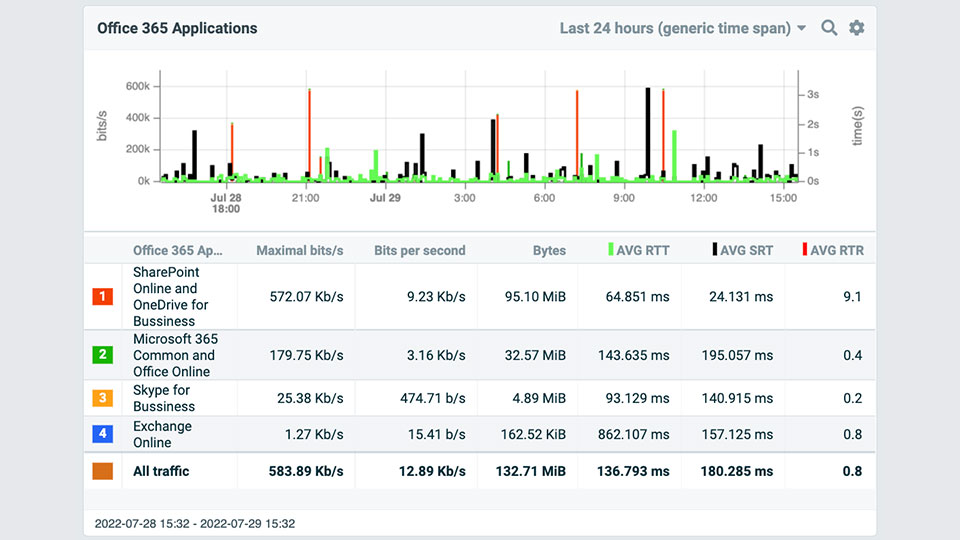The image size is (960, 540).
Task: Click the 474.71 b/s cell
Action: 432,398
